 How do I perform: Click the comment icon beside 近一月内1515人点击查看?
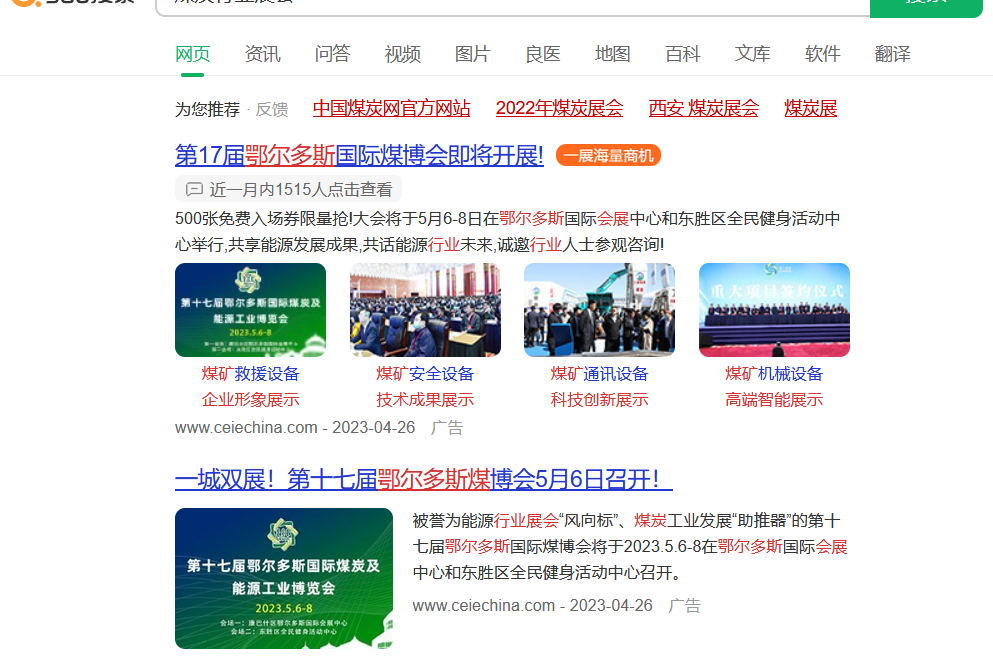point(194,189)
